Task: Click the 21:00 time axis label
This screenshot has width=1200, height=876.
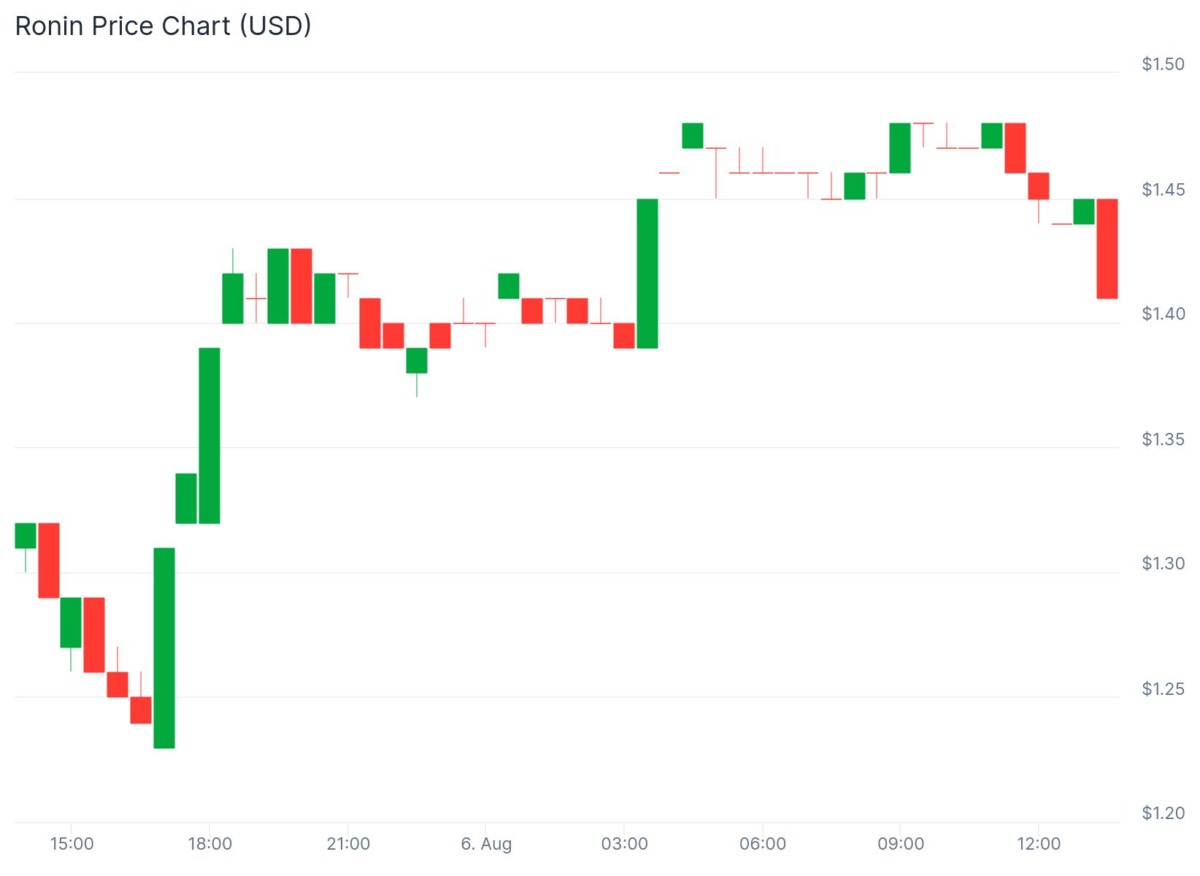Action: (348, 844)
